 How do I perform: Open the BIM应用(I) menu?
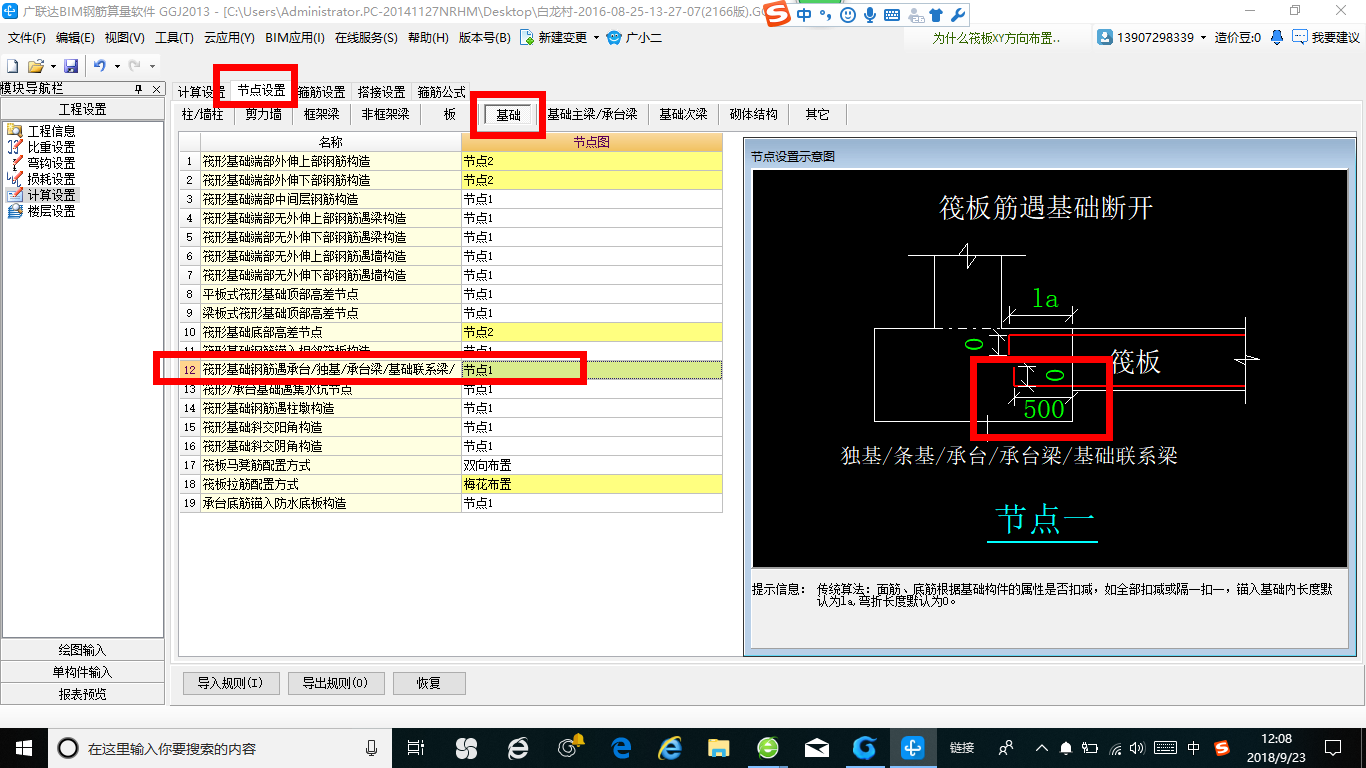(295, 38)
